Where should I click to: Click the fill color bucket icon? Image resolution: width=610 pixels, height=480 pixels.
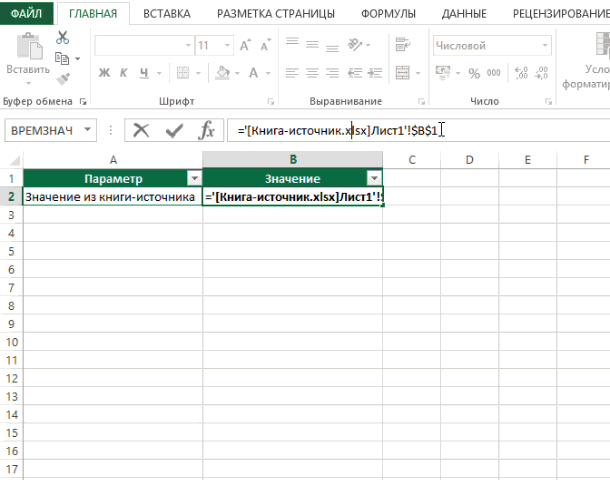223,73
